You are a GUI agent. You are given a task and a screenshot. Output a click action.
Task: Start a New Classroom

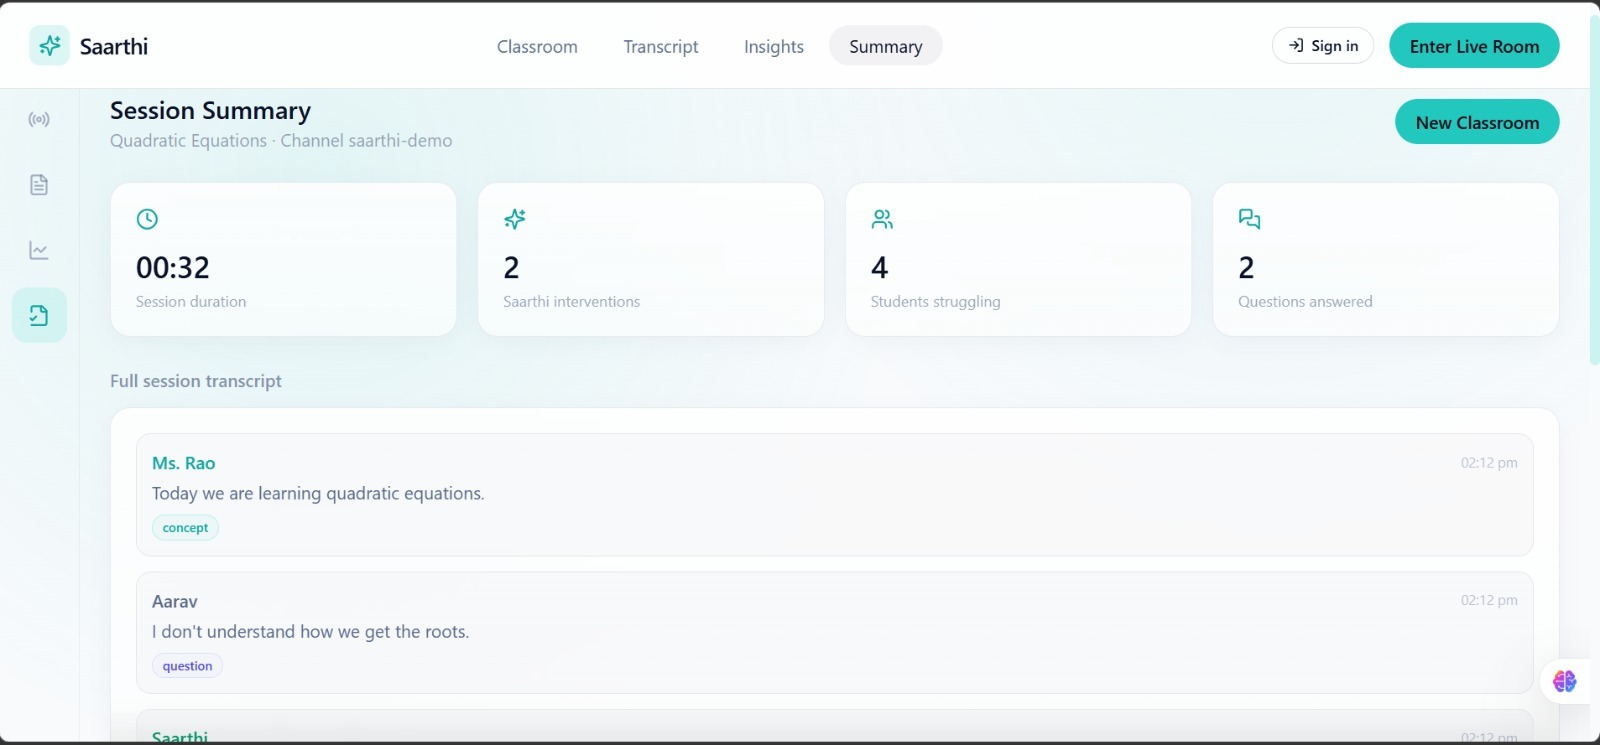[1477, 122]
